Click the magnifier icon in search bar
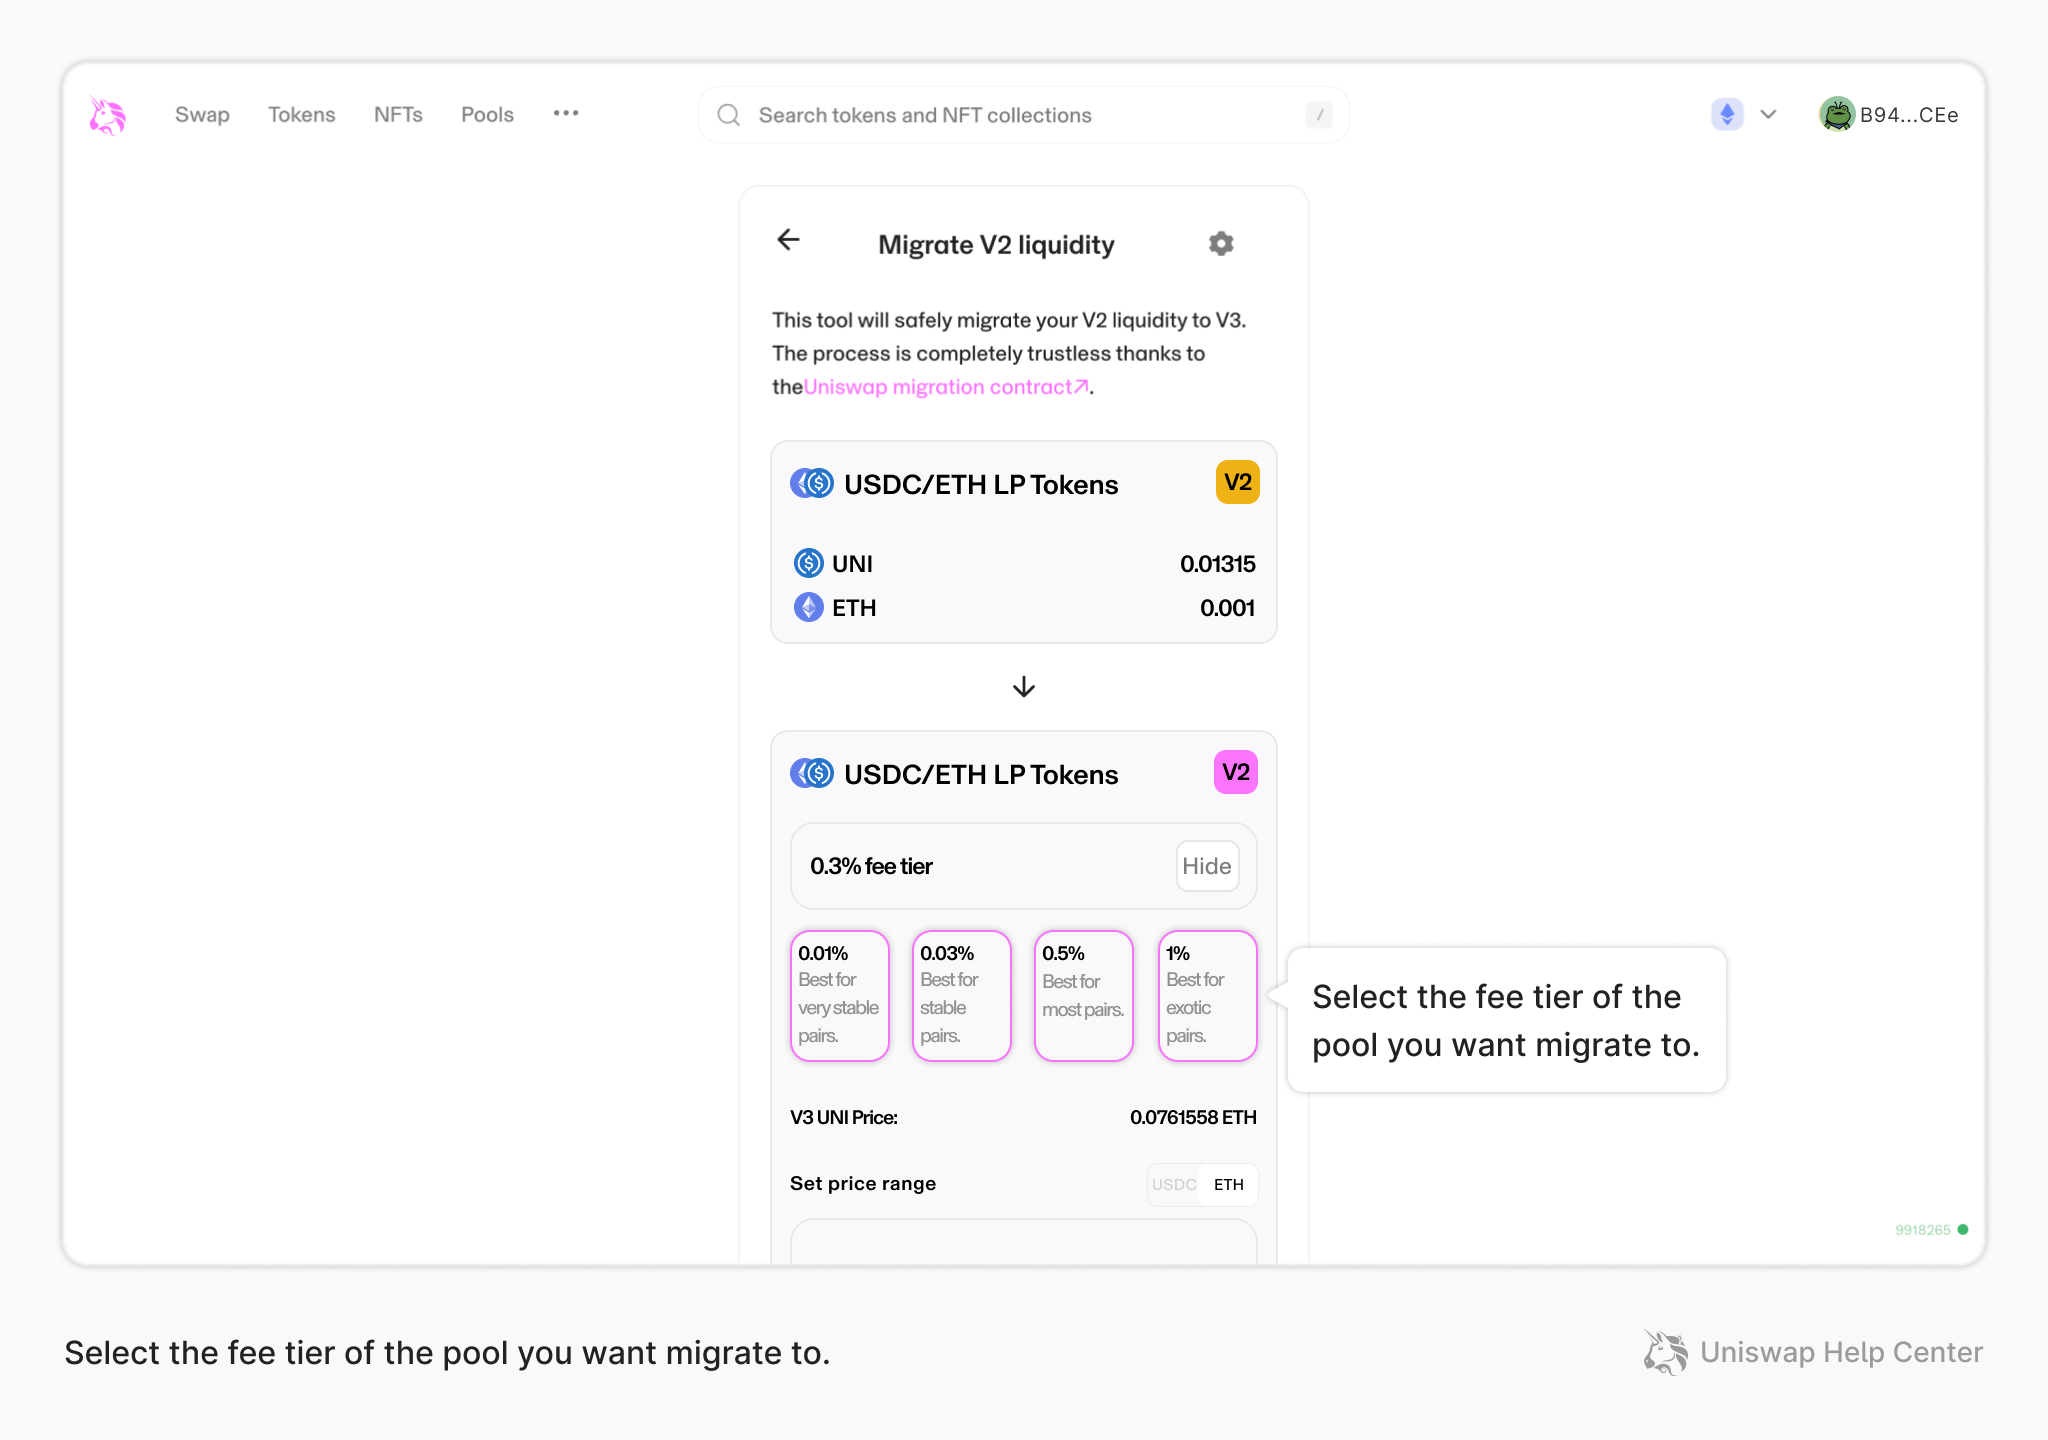 [729, 115]
